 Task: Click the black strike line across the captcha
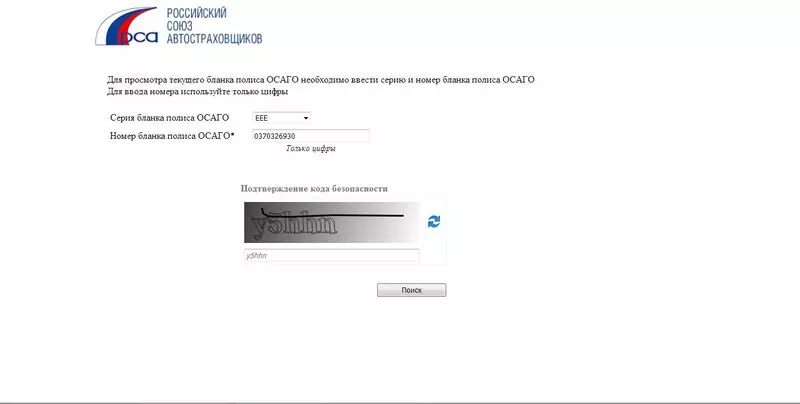pyautogui.click(x=334, y=215)
